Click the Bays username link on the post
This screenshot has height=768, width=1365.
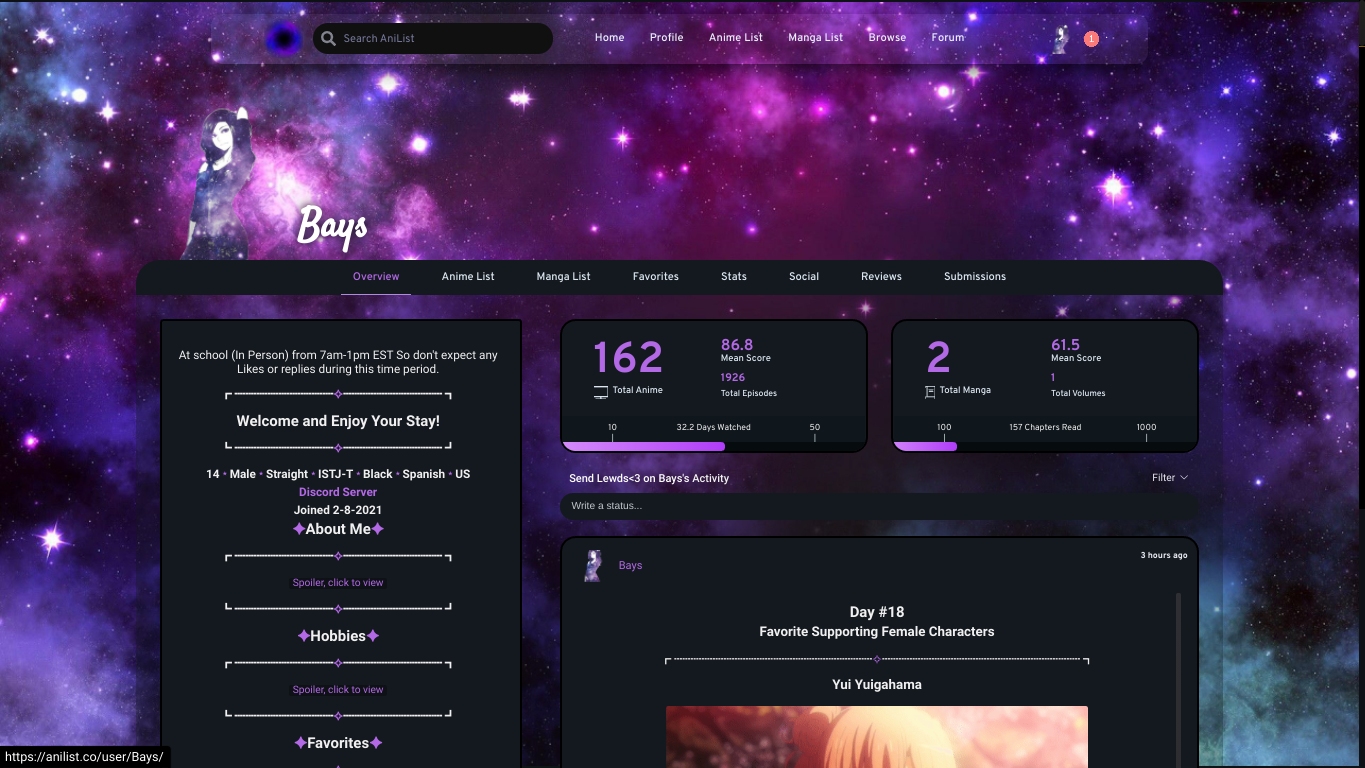[x=630, y=565]
